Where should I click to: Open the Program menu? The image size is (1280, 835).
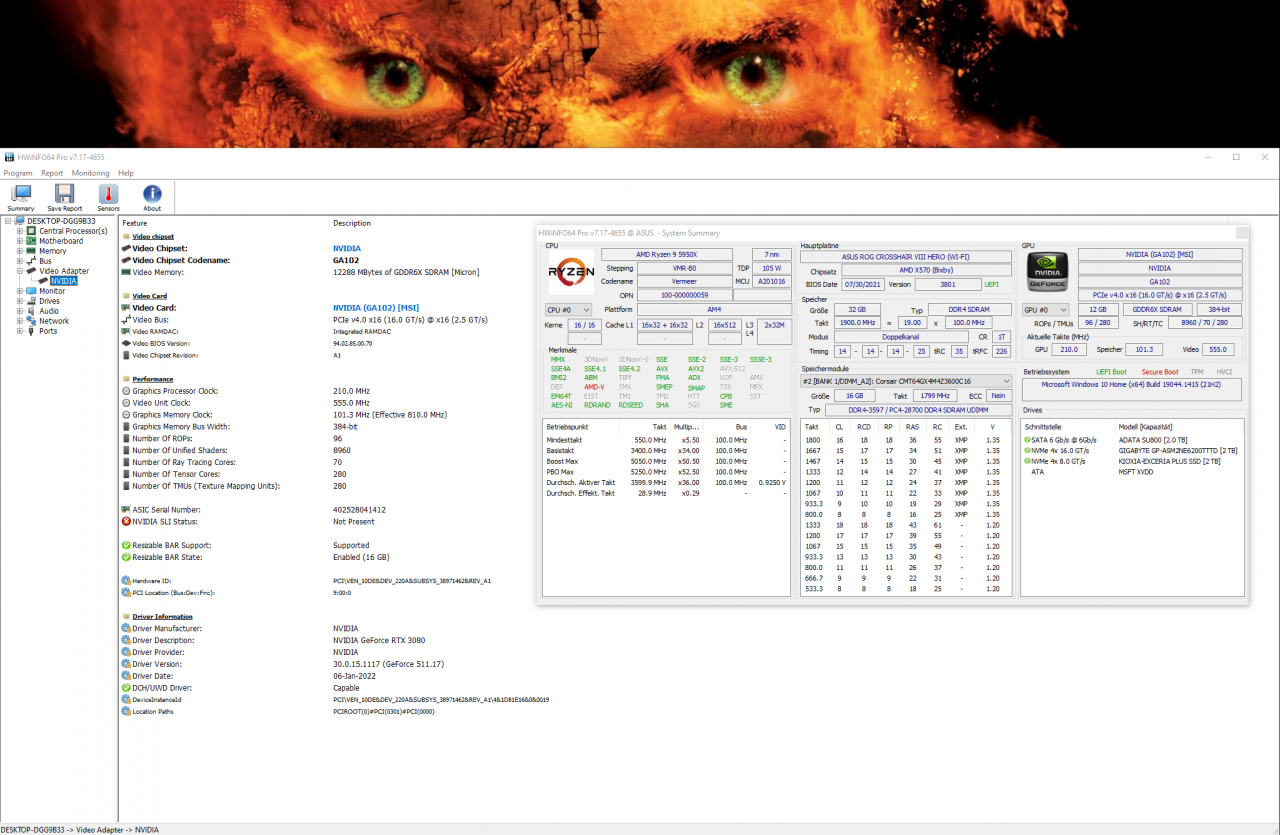tap(18, 173)
